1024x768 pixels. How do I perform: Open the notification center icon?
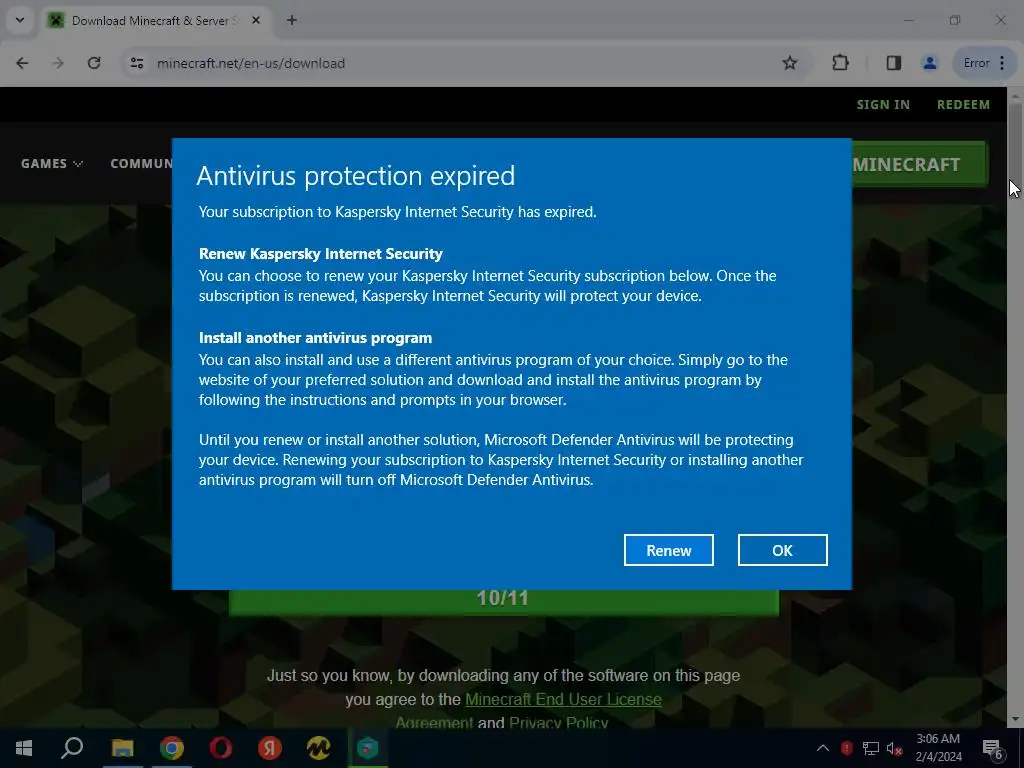992,748
